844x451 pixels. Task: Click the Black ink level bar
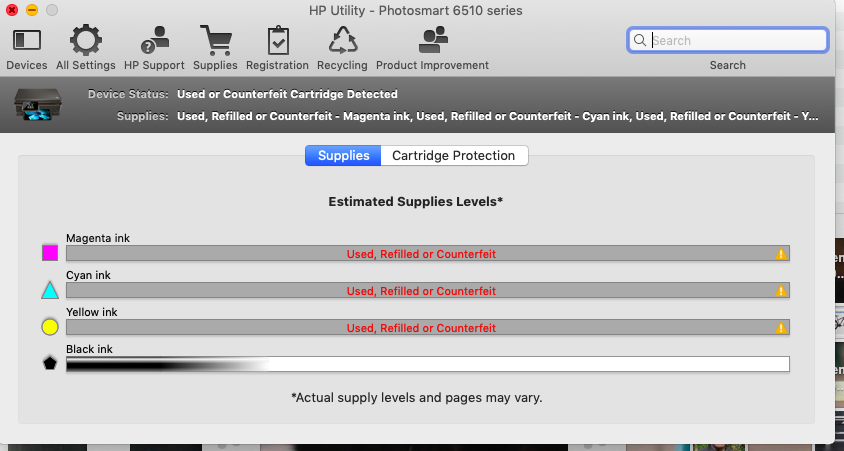tap(428, 364)
